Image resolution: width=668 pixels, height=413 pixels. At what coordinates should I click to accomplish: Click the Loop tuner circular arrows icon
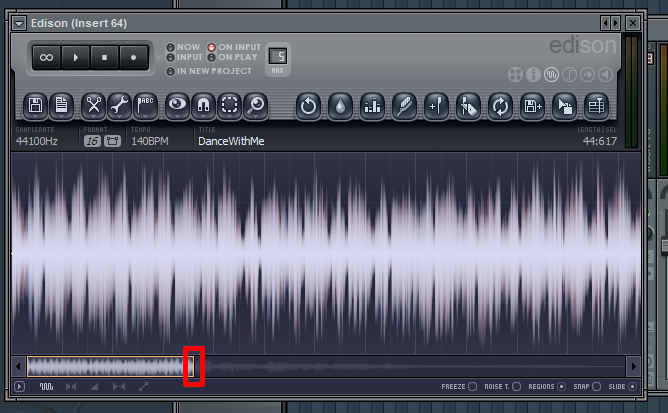coord(501,106)
